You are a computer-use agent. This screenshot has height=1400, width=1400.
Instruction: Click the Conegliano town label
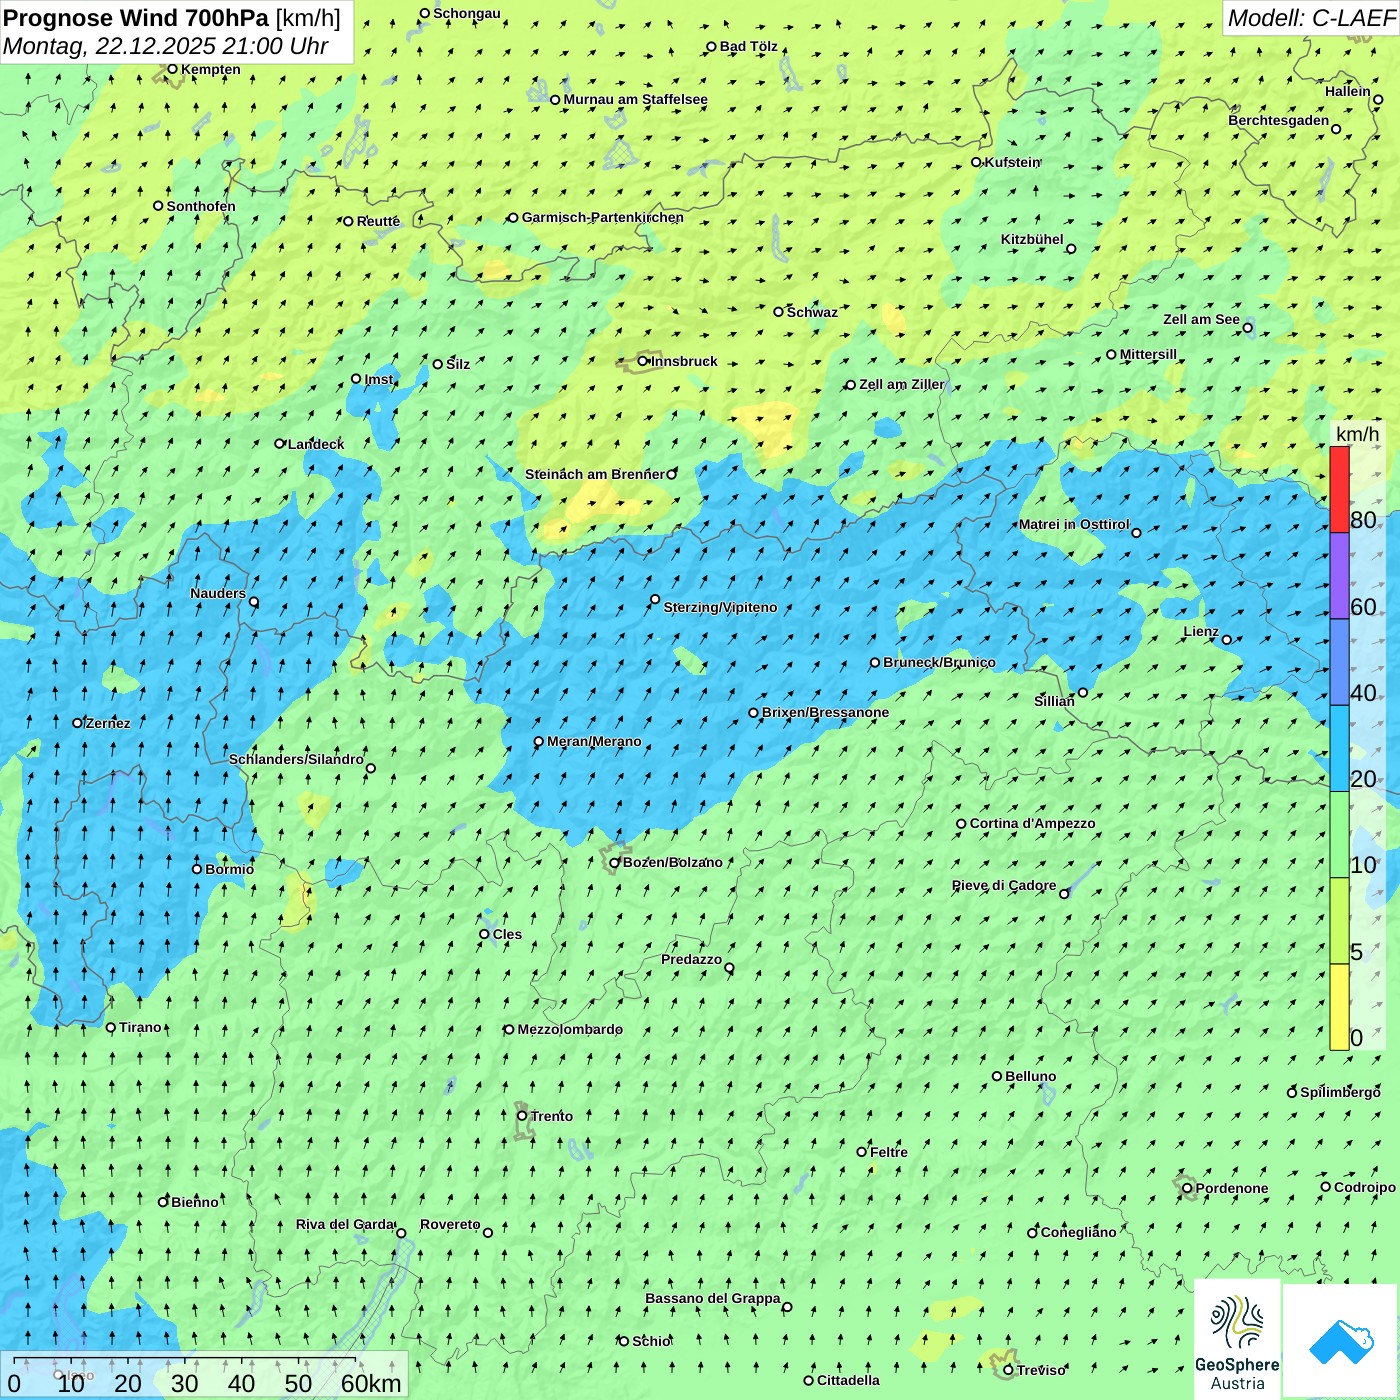coord(1078,1232)
